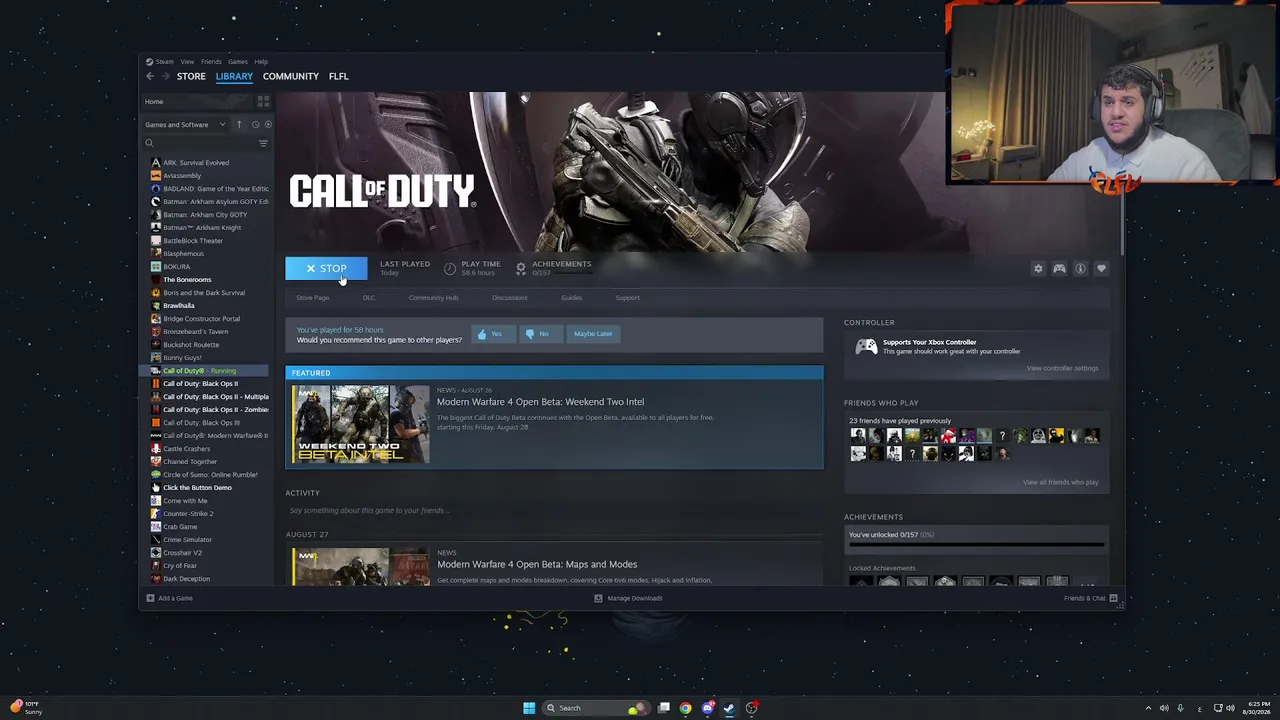
Task: Click the Play Time clock icon
Action: tap(450, 269)
